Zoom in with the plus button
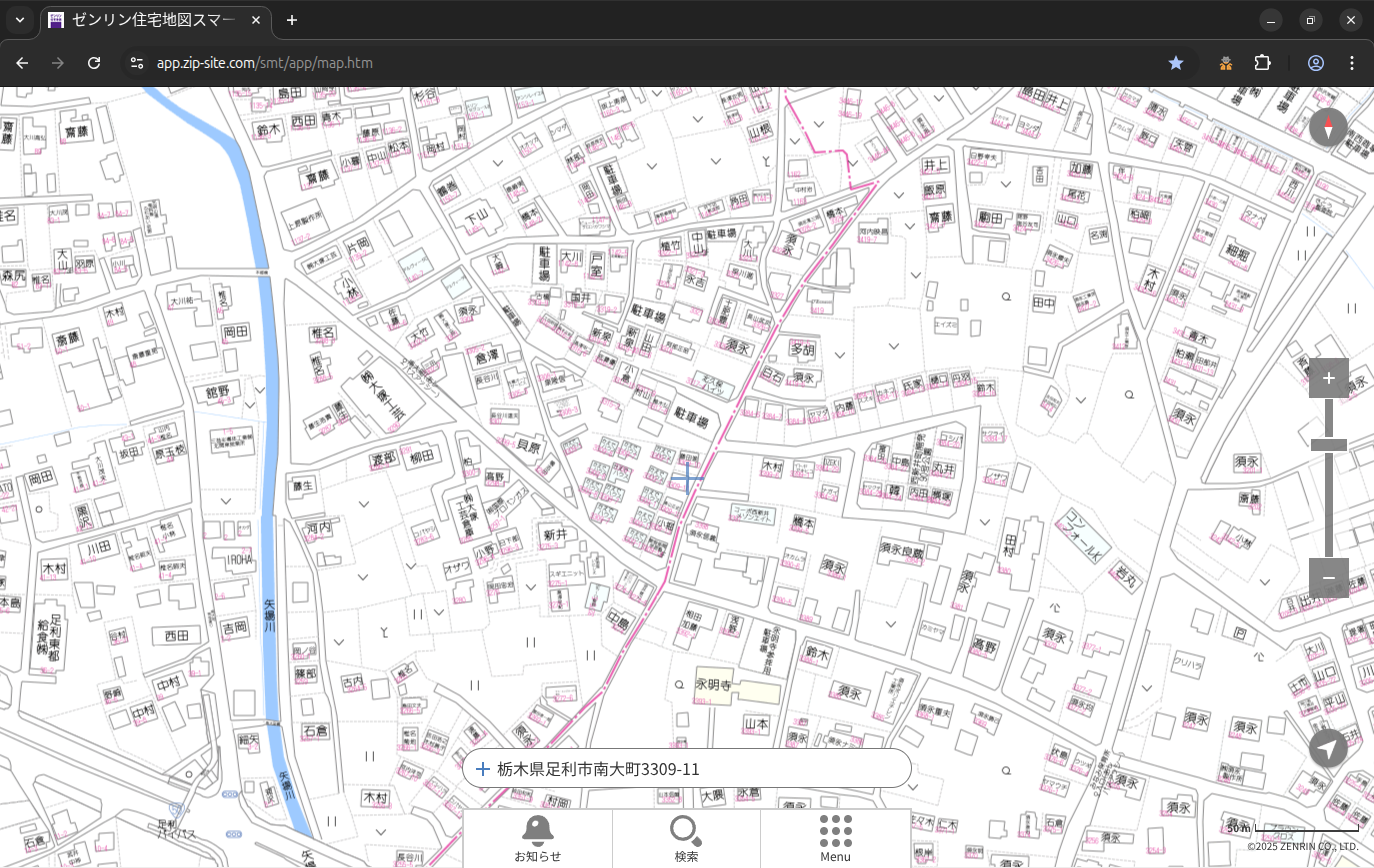1374x868 pixels. pos(1328,378)
